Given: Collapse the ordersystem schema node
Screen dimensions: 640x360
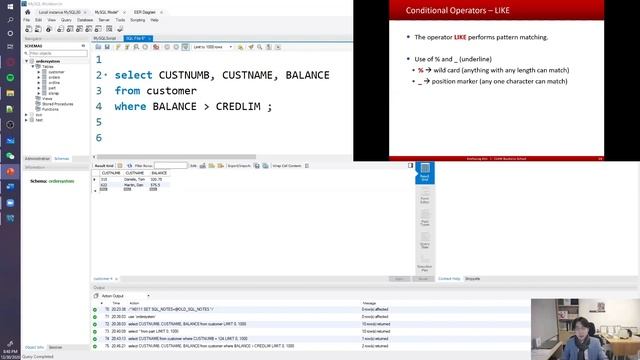Looking at the screenshot, I should click(27, 61).
